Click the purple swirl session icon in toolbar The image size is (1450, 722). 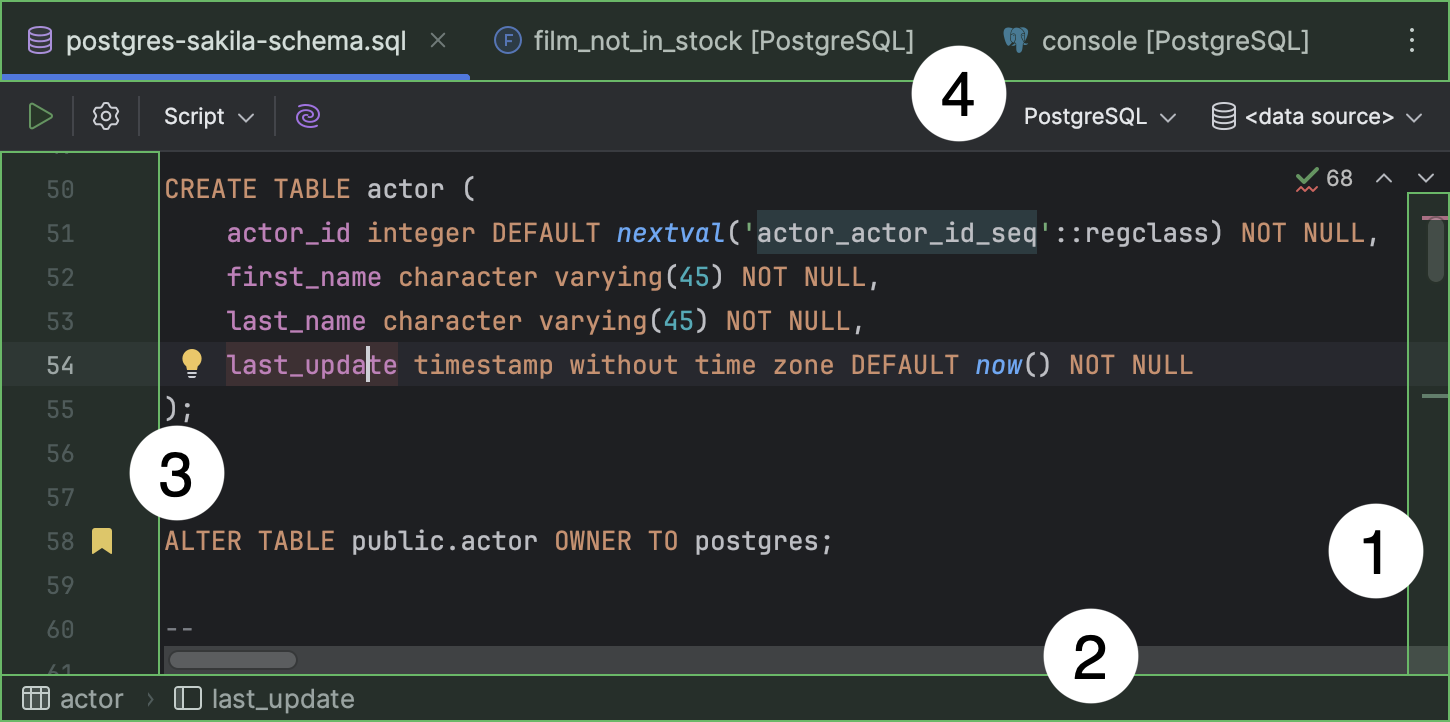(307, 115)
